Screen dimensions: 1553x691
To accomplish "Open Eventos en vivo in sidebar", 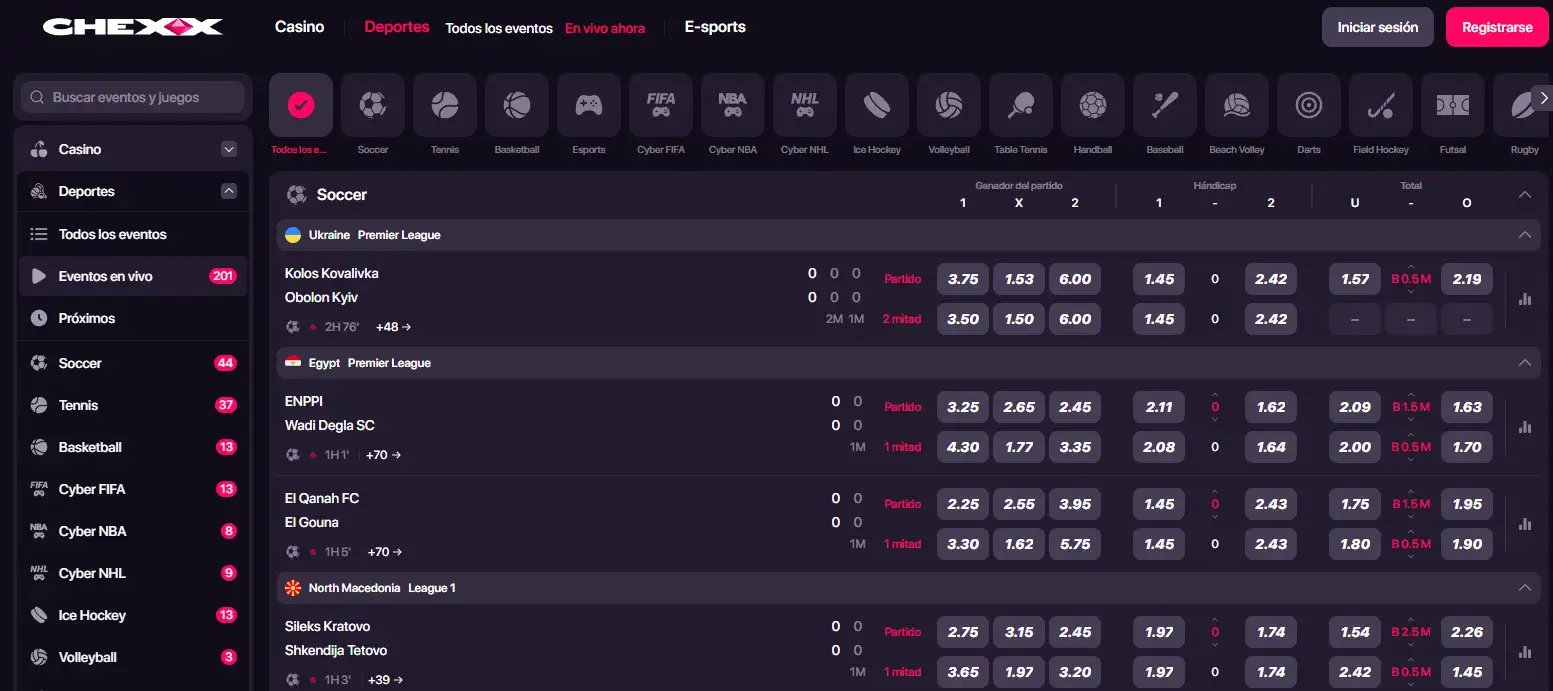I will coord(133,276).
